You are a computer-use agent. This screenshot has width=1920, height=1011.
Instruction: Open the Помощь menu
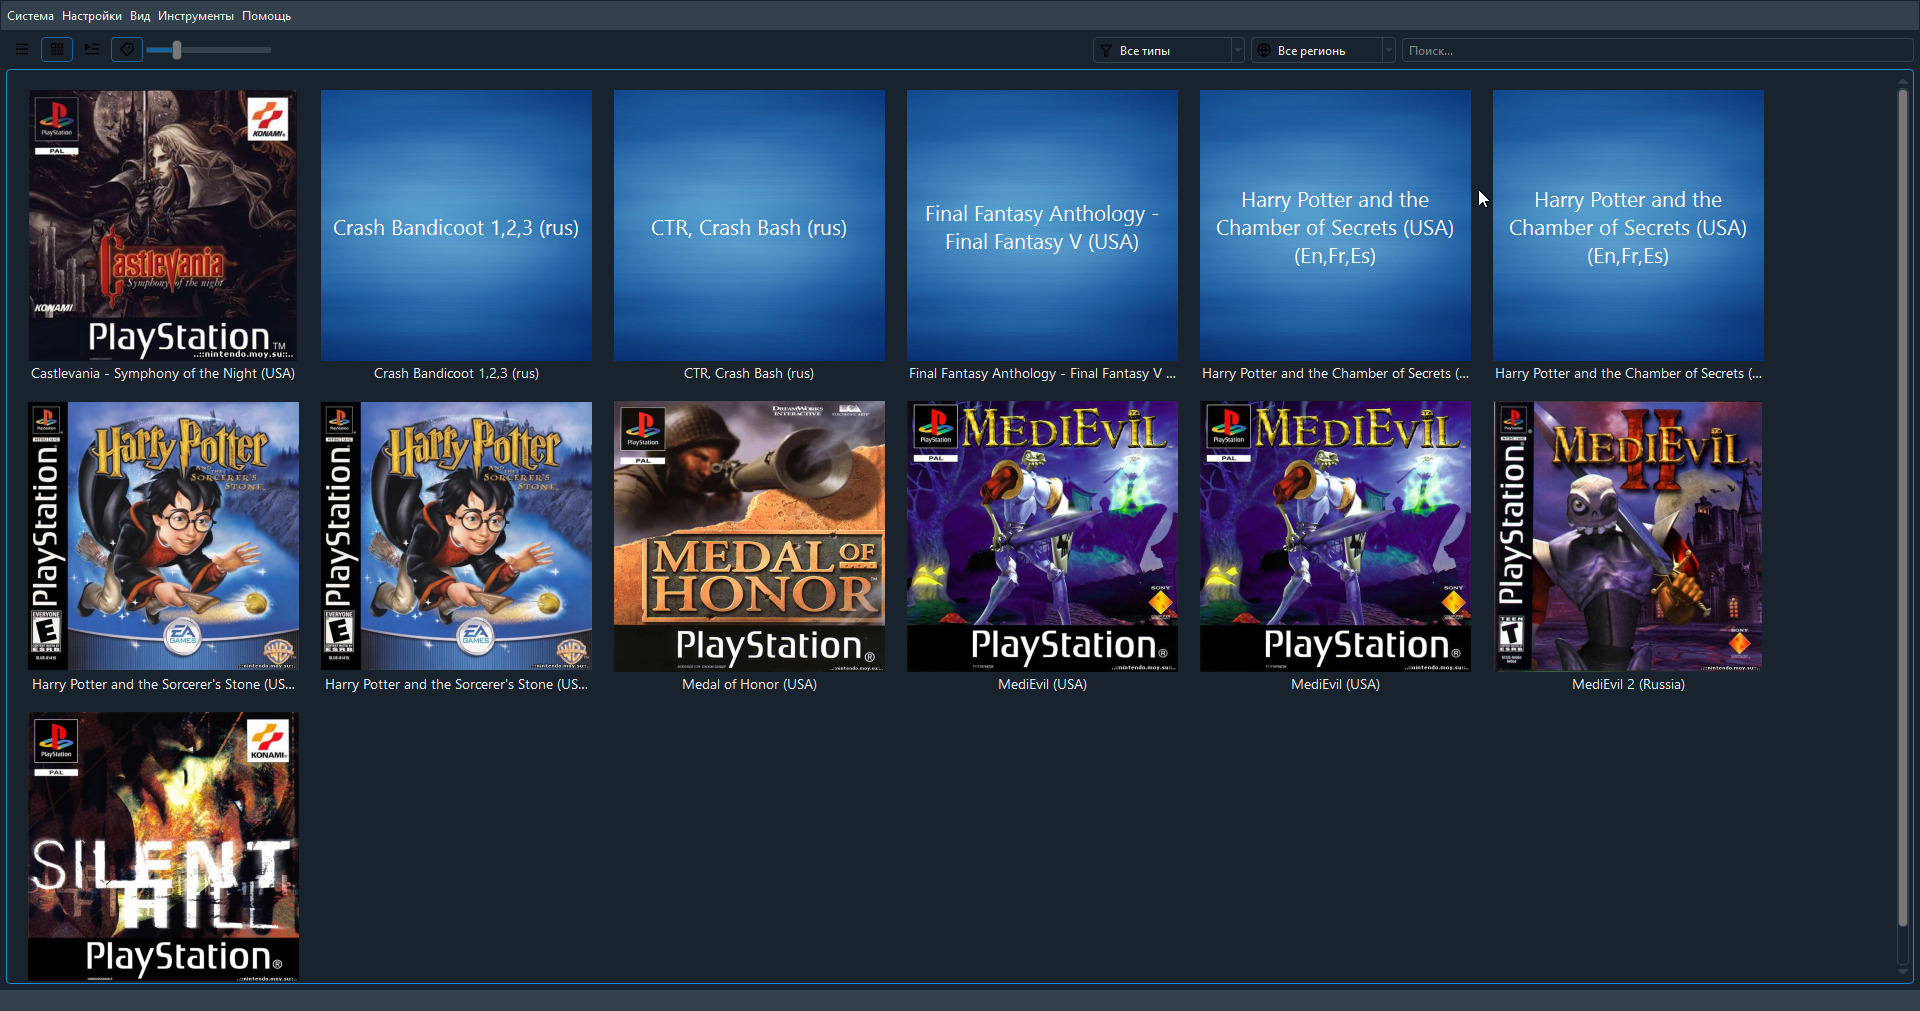tap(267, 16)
